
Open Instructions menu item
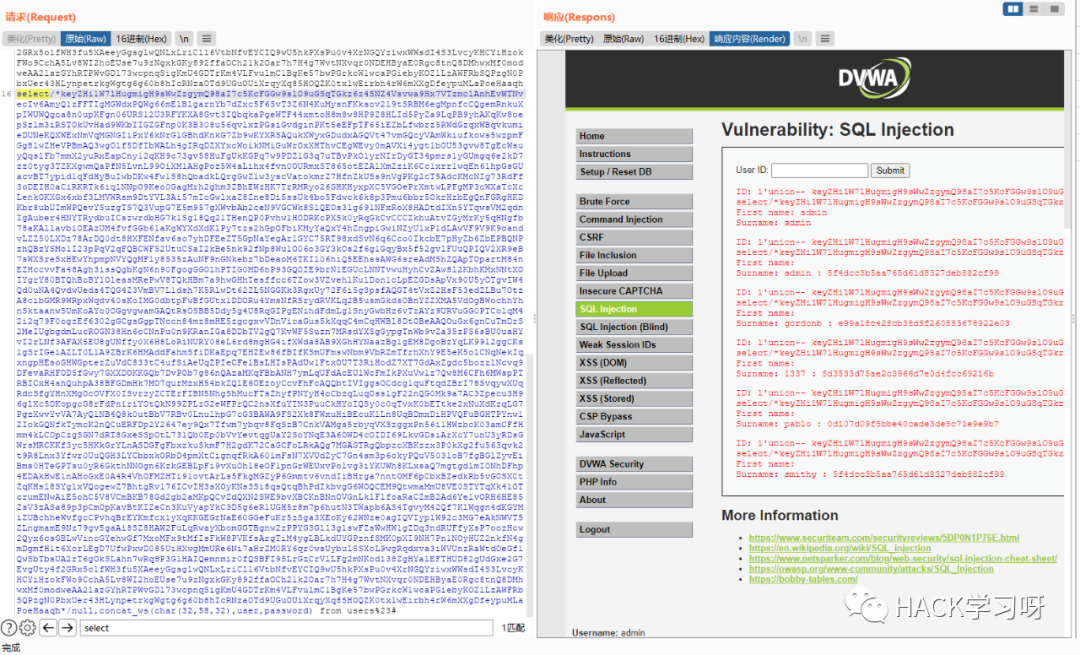click(x=634, y=154)
